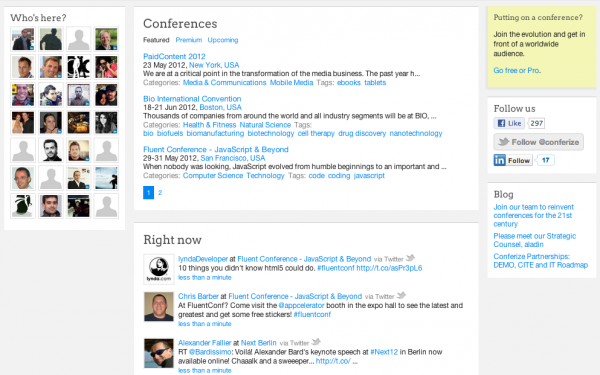
Task: Open the PaidContent 2012 conference
Action: pos(174,56)
